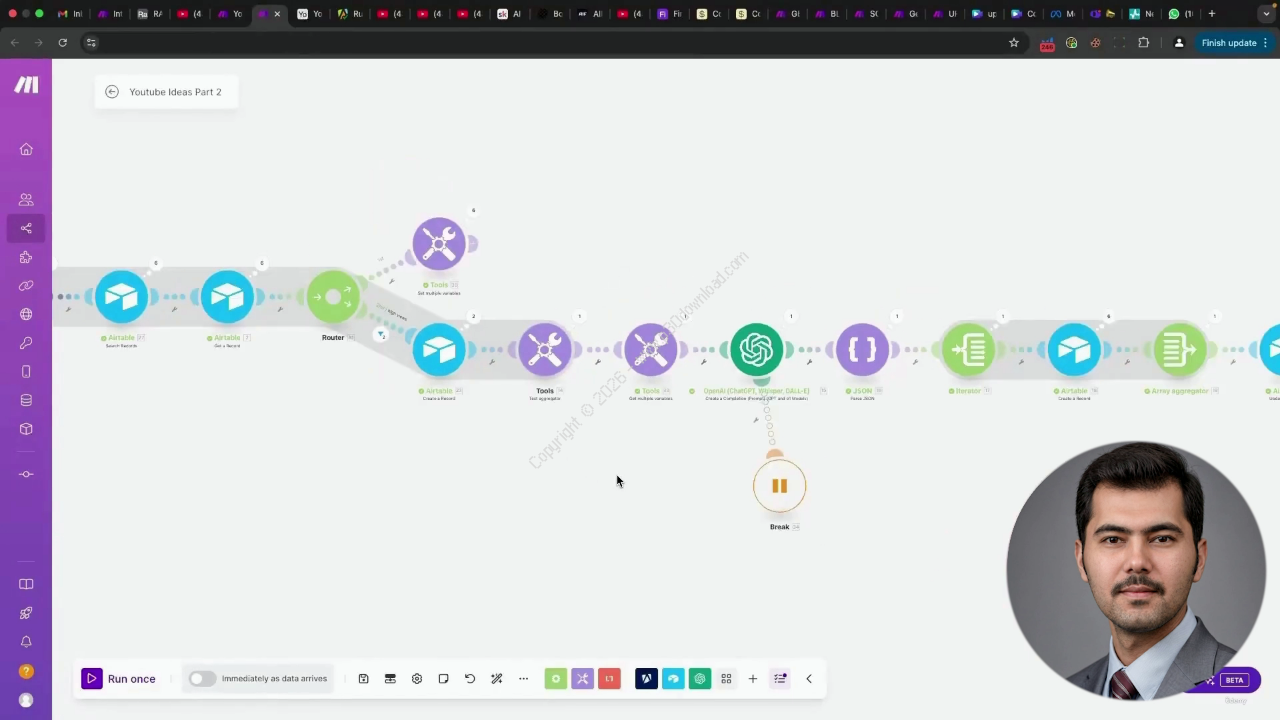Open the Chrome profile avatar
This screenshot has height=720, width=1280.
tap(1179, 43)
